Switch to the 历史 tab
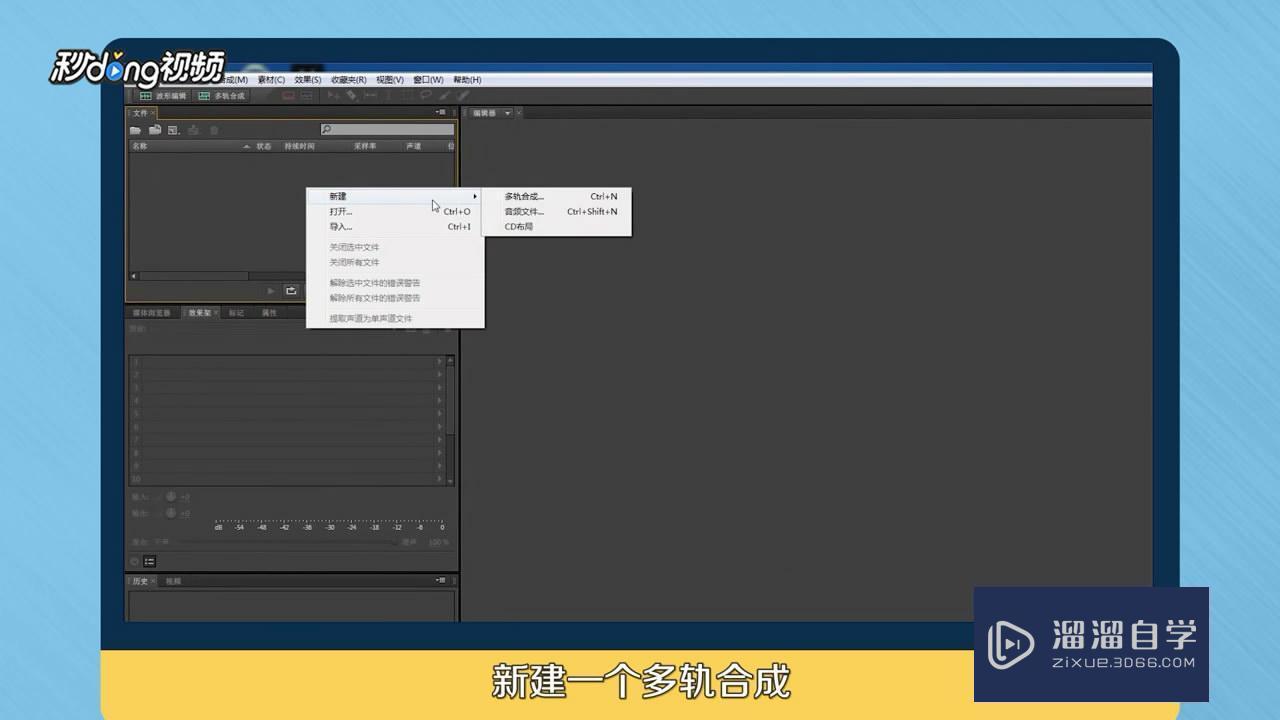The height and width of the screenshot is (720, 1280). pos(140,581)
